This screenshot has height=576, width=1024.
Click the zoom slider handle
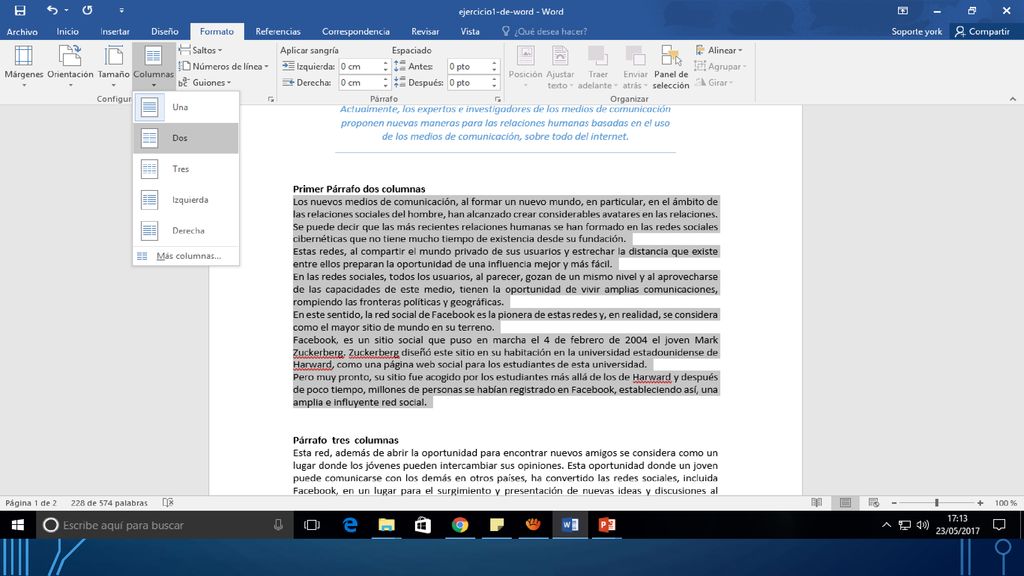(x=936, y=503)
